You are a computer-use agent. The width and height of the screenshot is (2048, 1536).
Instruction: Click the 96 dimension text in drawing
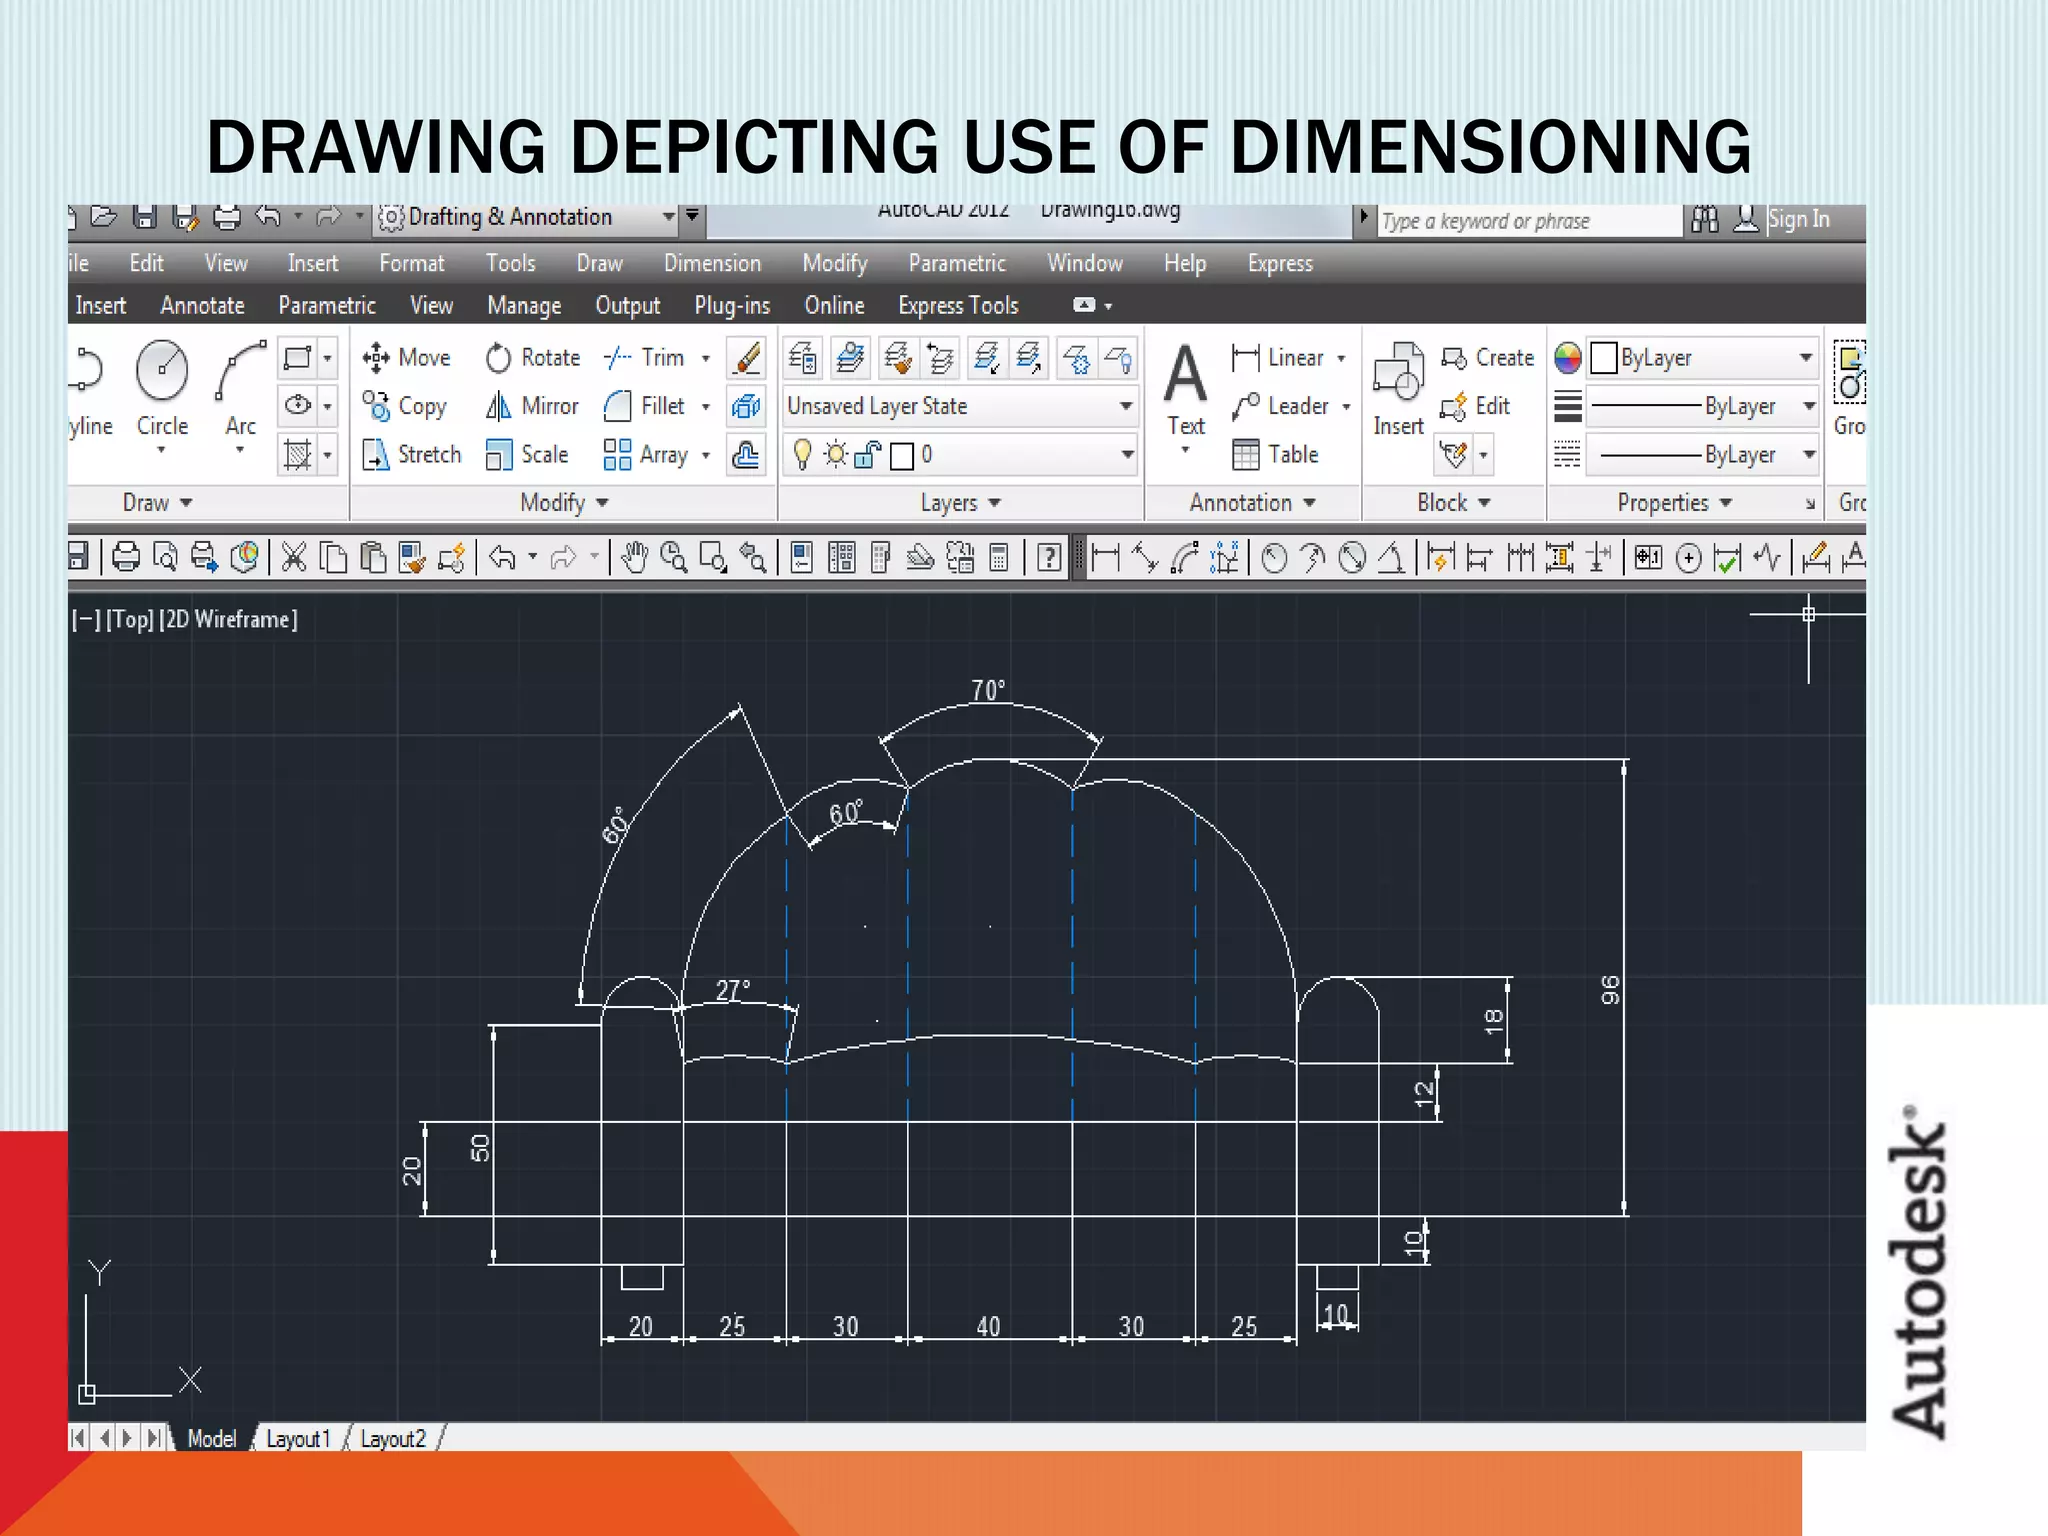point(1609,990)
